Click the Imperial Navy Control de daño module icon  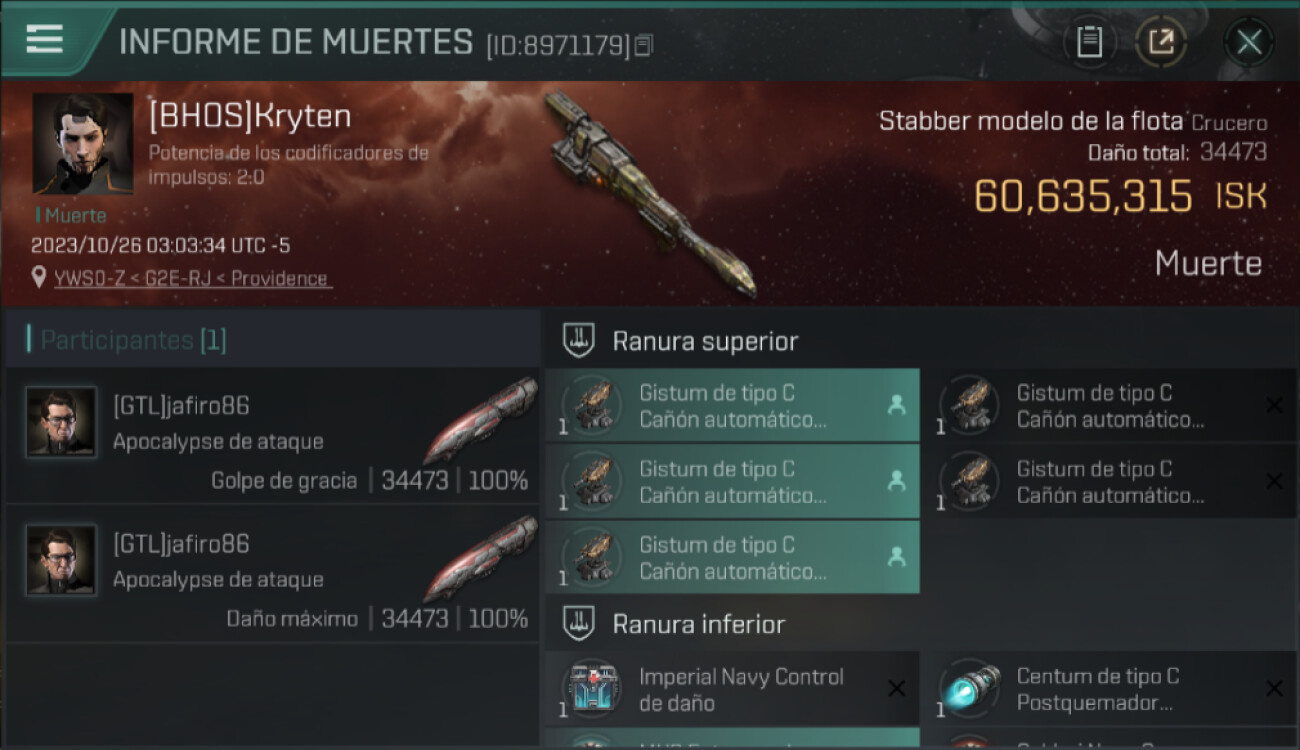click(x=591, y=689)
